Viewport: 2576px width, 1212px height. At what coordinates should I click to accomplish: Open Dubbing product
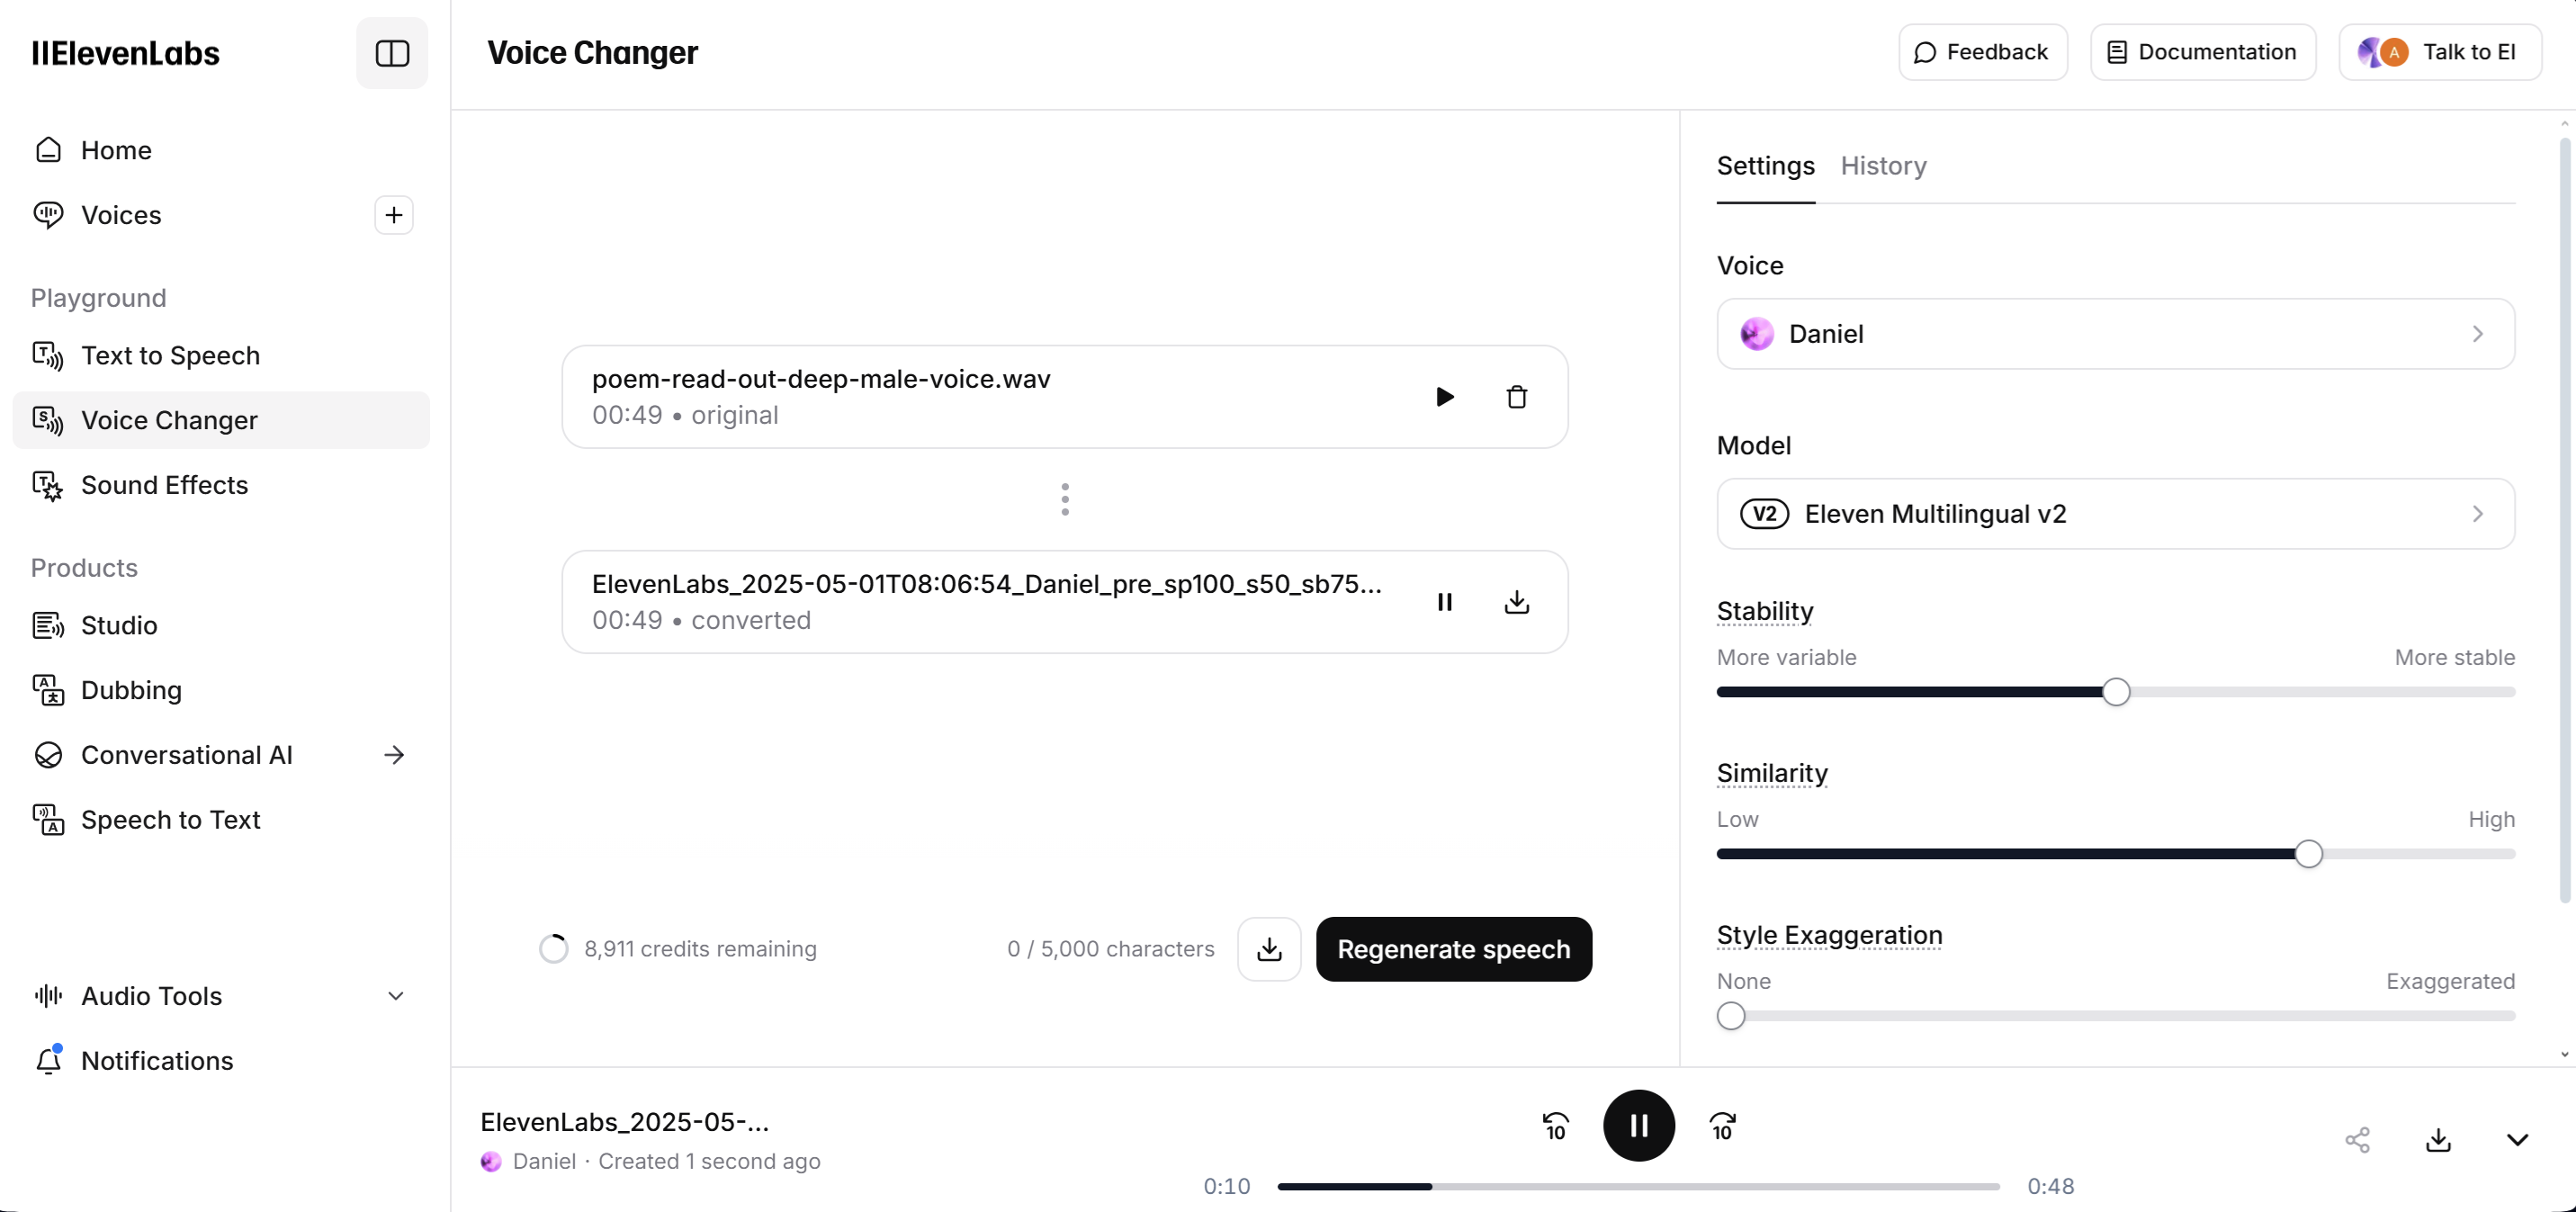(220, 690)
